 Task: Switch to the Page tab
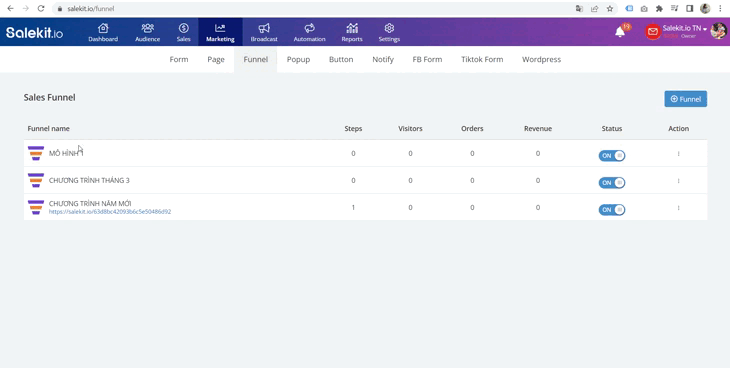tap(216, 59)
